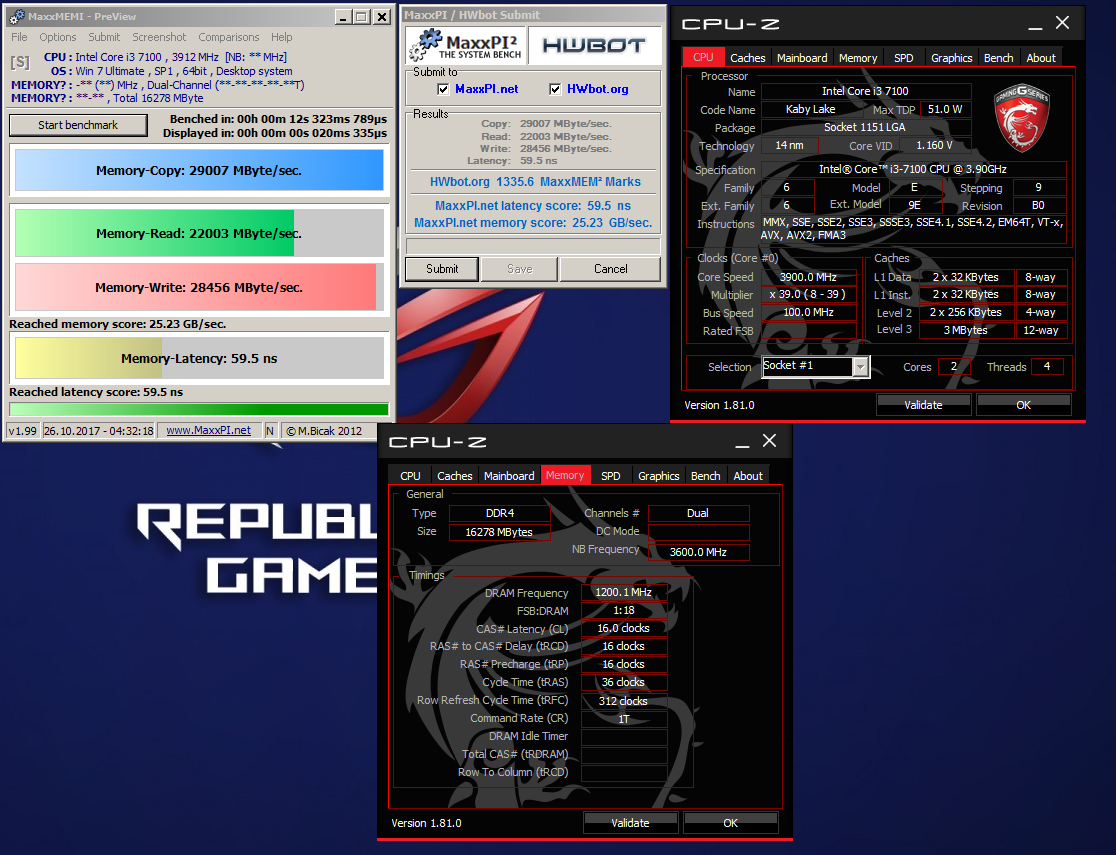
Task: Select SPD tab in lower CPU-Z window
Action: coord(611,476)
